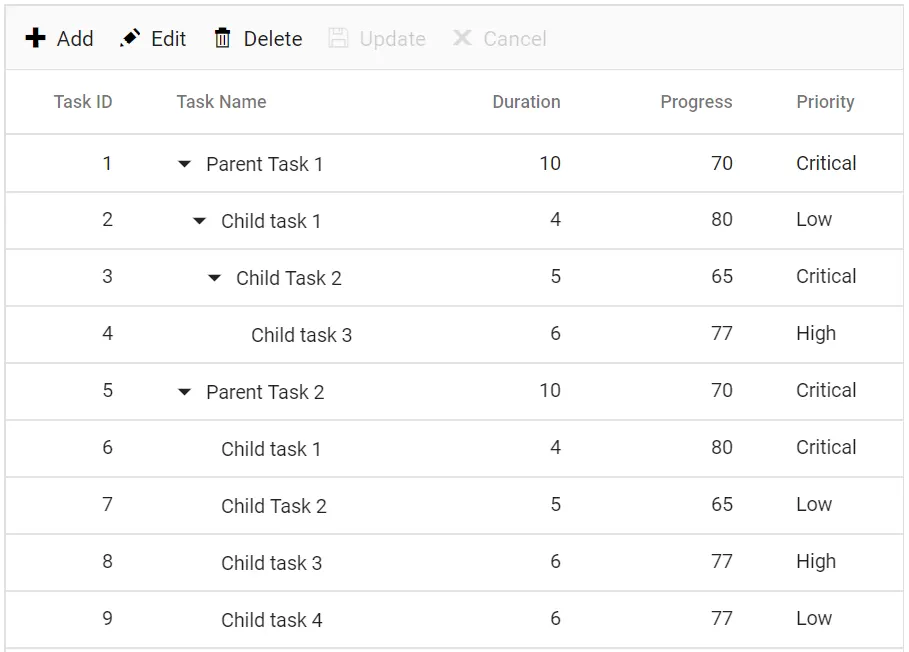This screenshot has width=909, height=652.
Task: Sort by the Task Name column header
Action: pos(221,101)
